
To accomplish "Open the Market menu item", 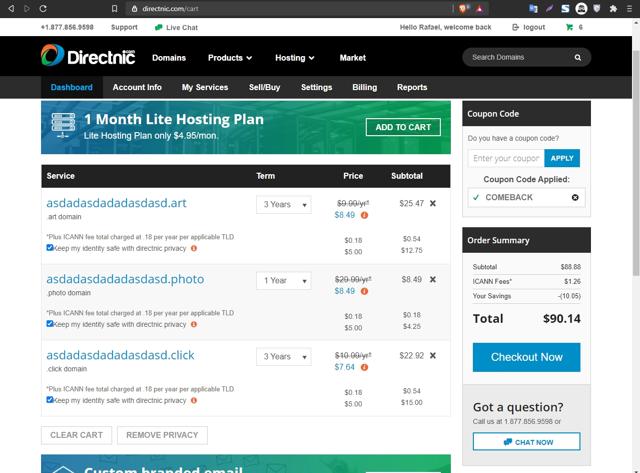I will 353,58.
